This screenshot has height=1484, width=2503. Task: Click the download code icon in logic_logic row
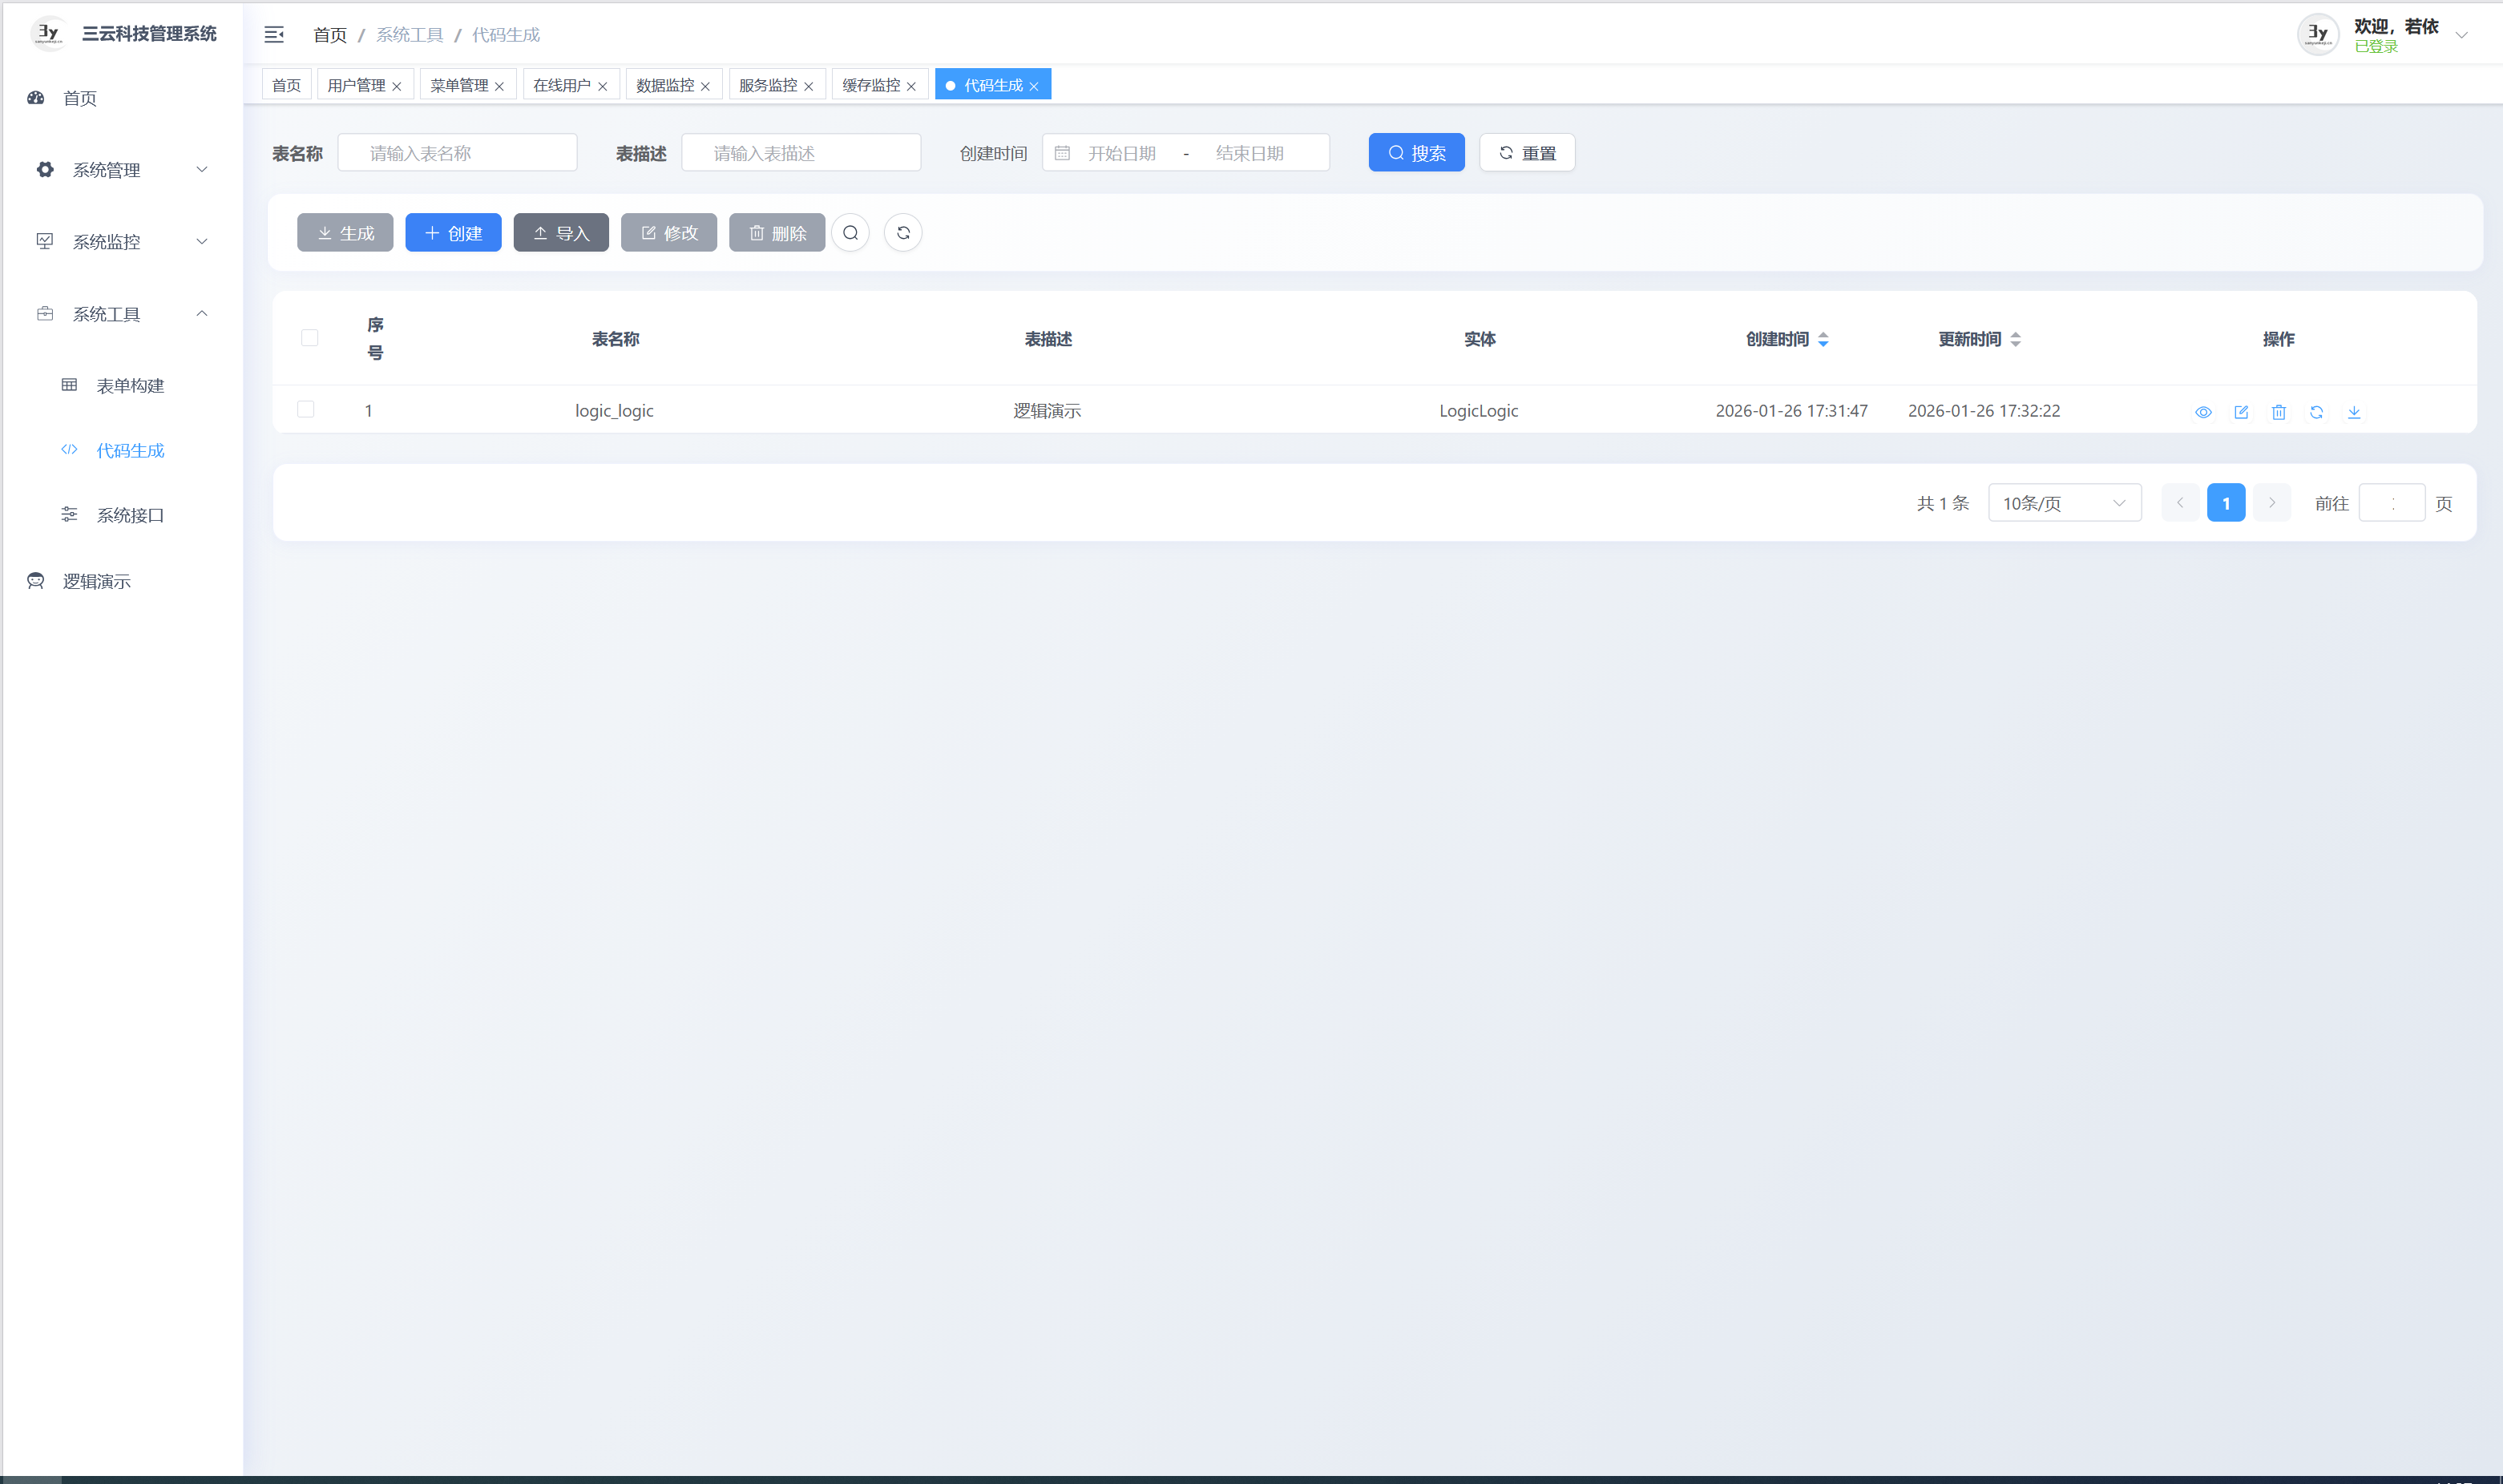tap(2354, 412)
